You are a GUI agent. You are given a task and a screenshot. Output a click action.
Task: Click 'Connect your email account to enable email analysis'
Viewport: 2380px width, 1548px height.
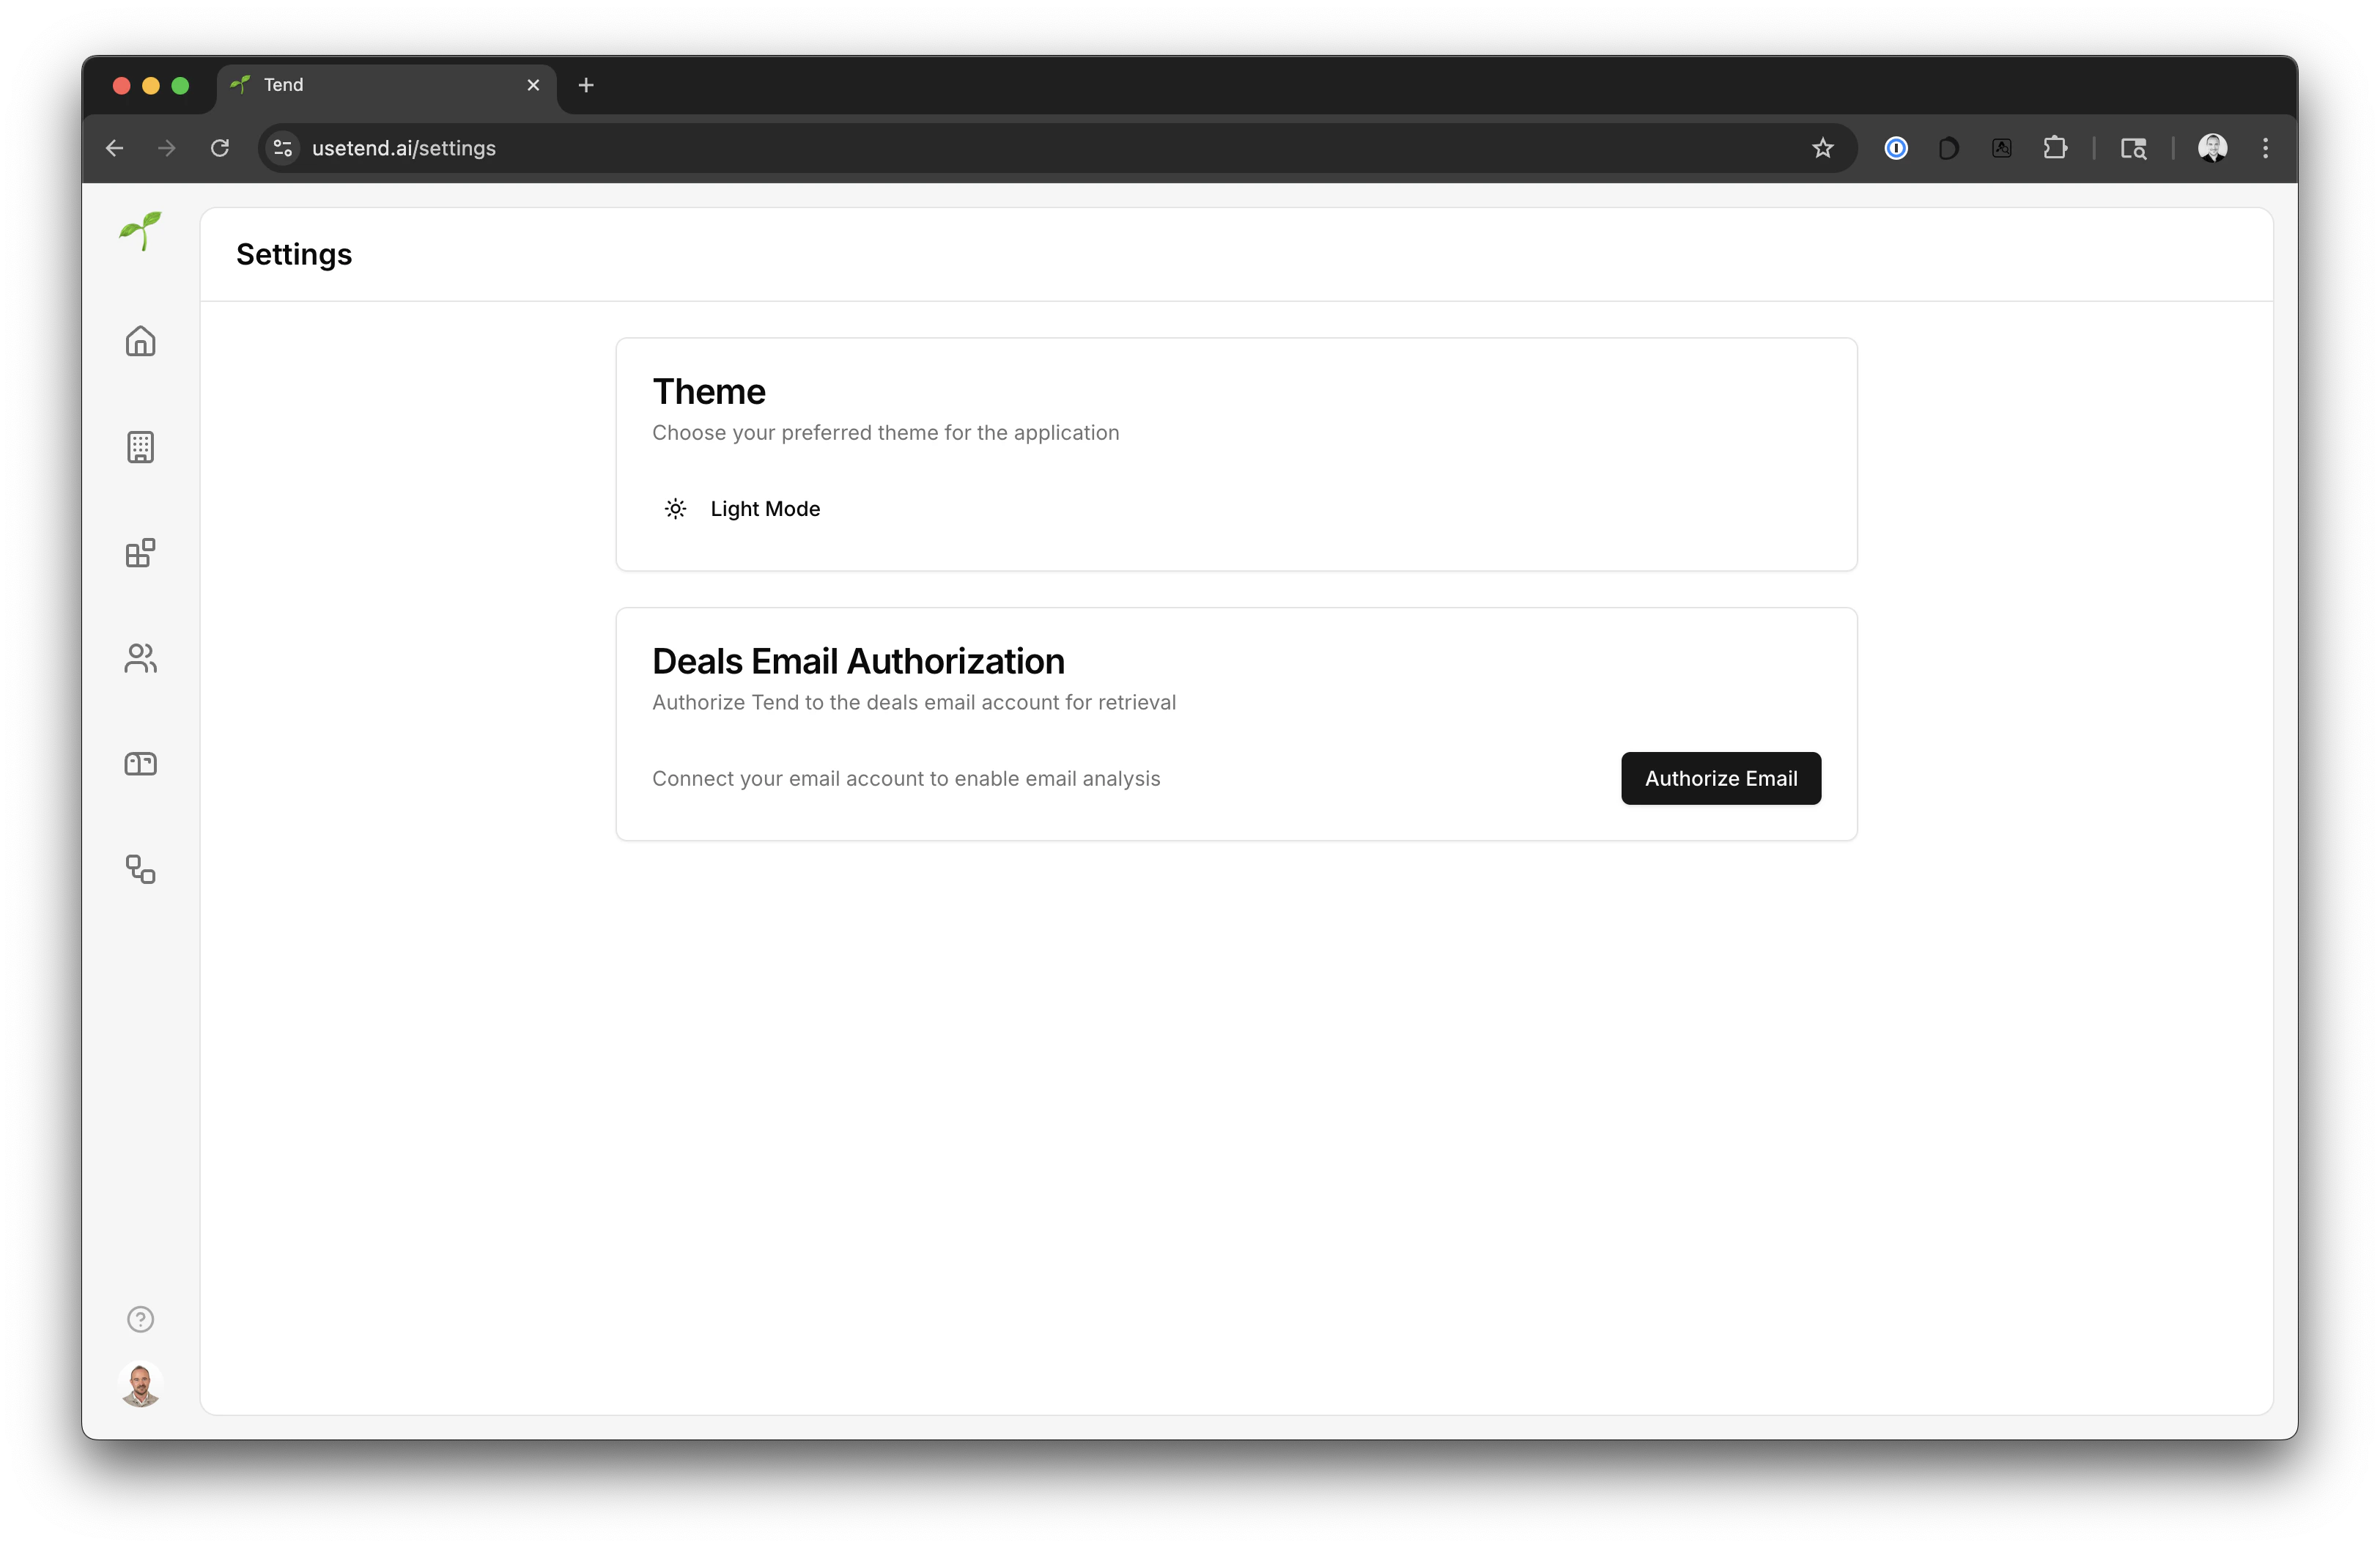pos(906,778)
